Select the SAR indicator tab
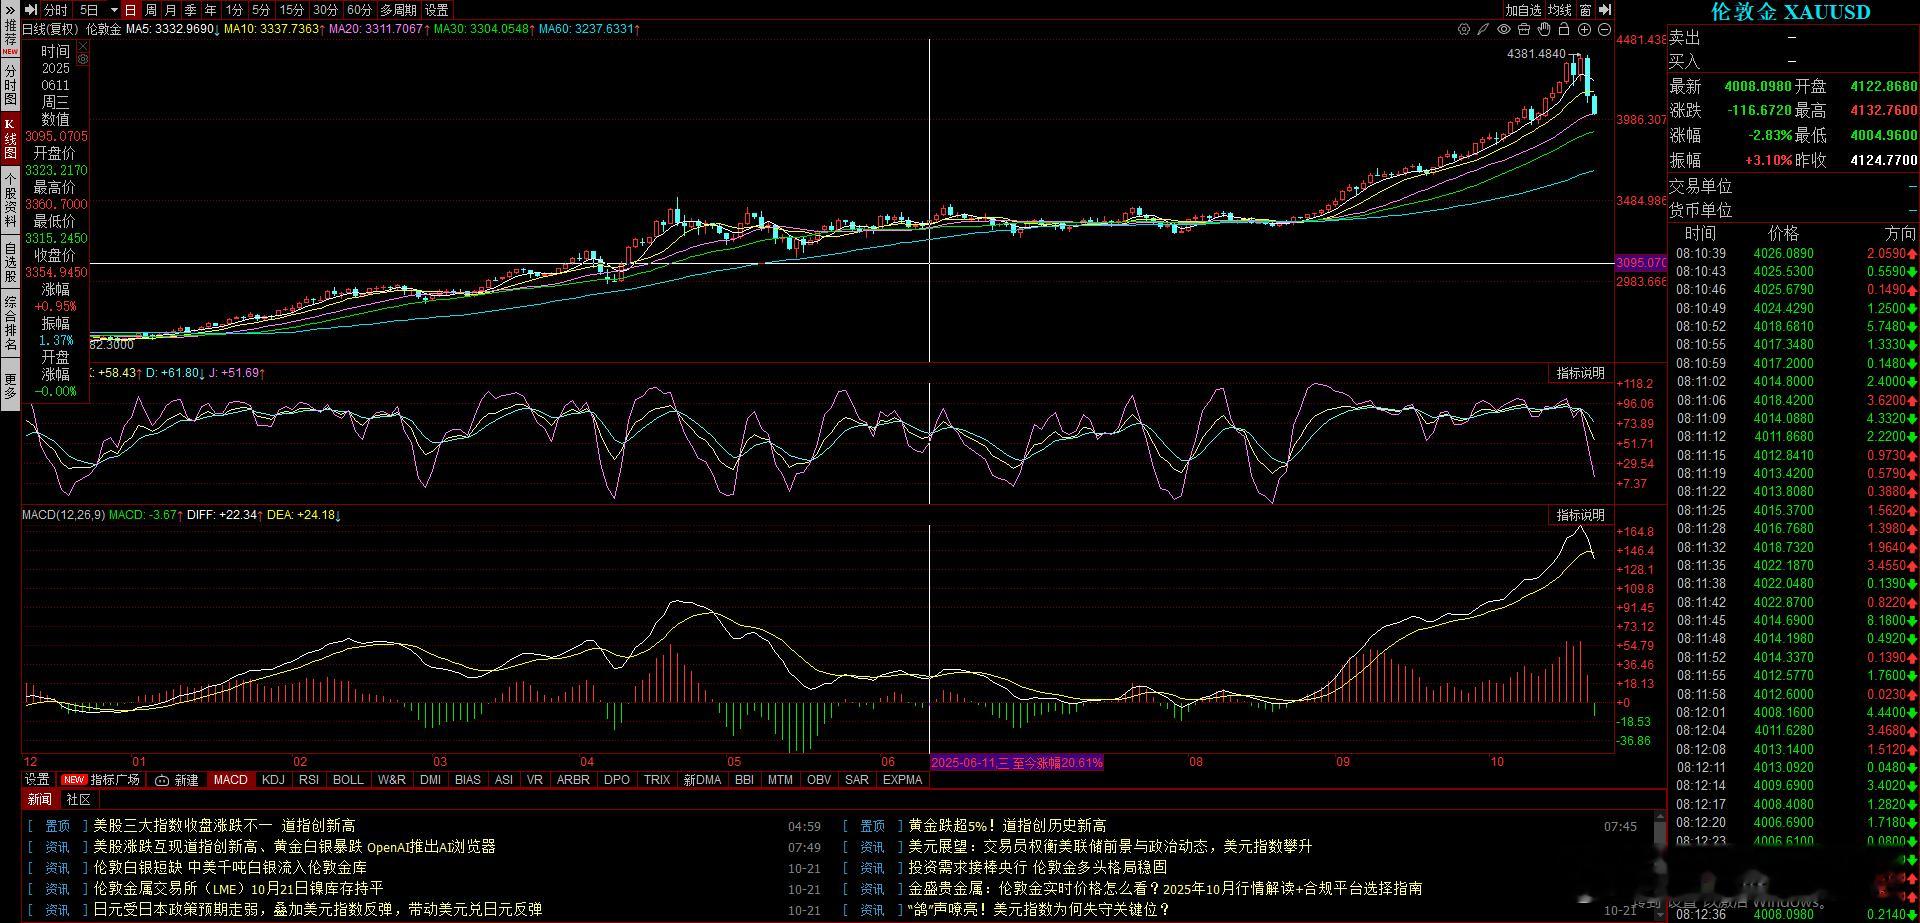The image size is (1920, 923). point(857,780)
